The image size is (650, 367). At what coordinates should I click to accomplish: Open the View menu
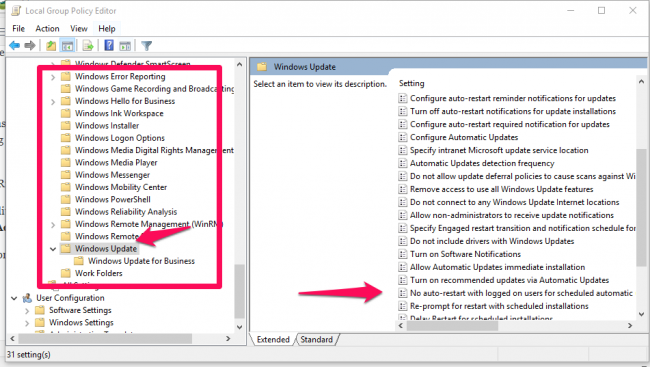(x=79, y=29)
